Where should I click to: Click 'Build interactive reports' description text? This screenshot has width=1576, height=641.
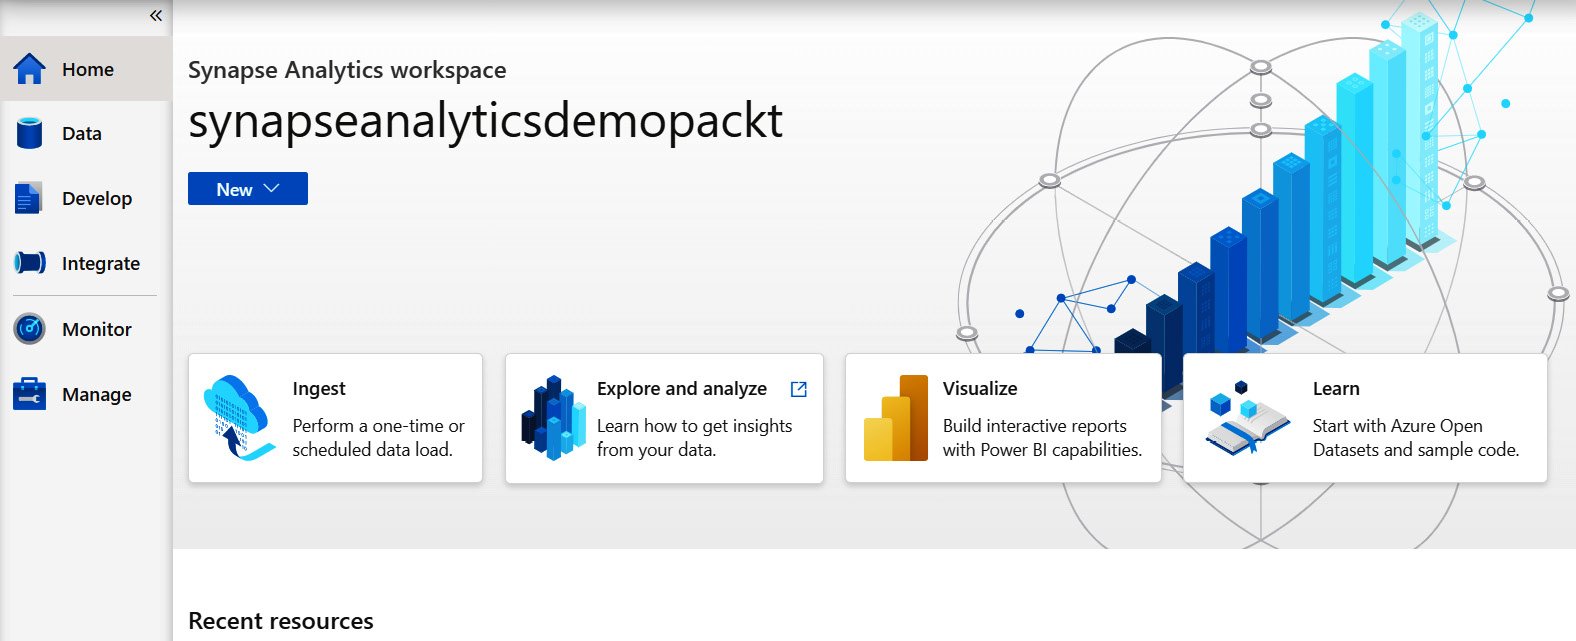point(1042,438)
